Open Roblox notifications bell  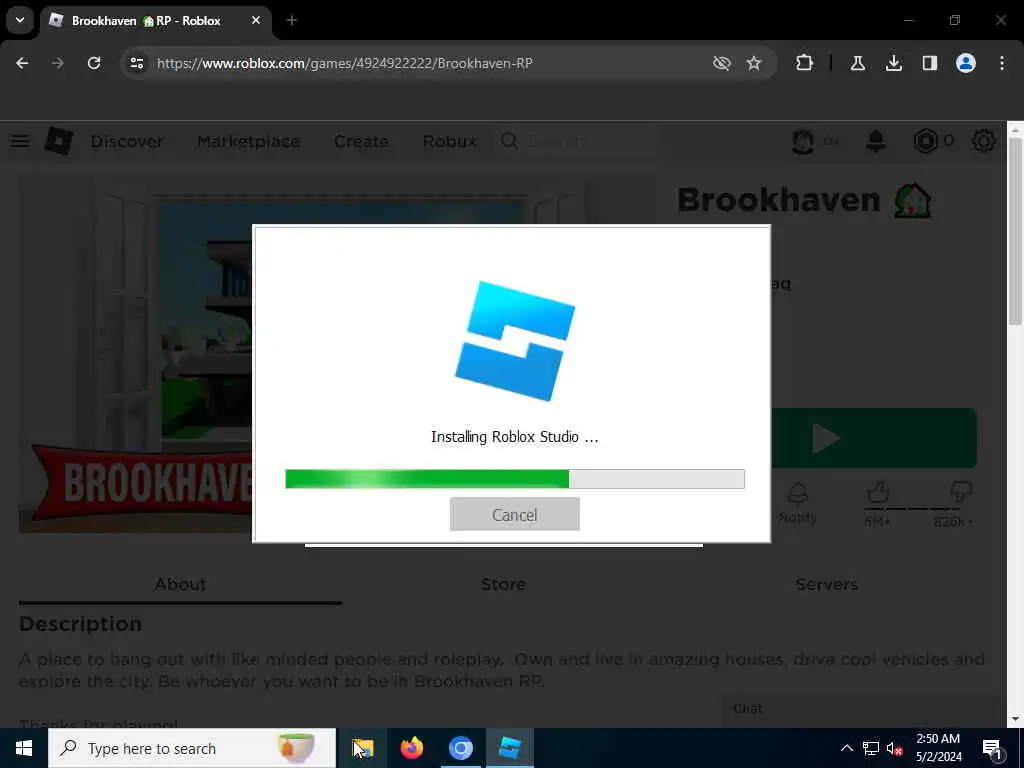876,141
